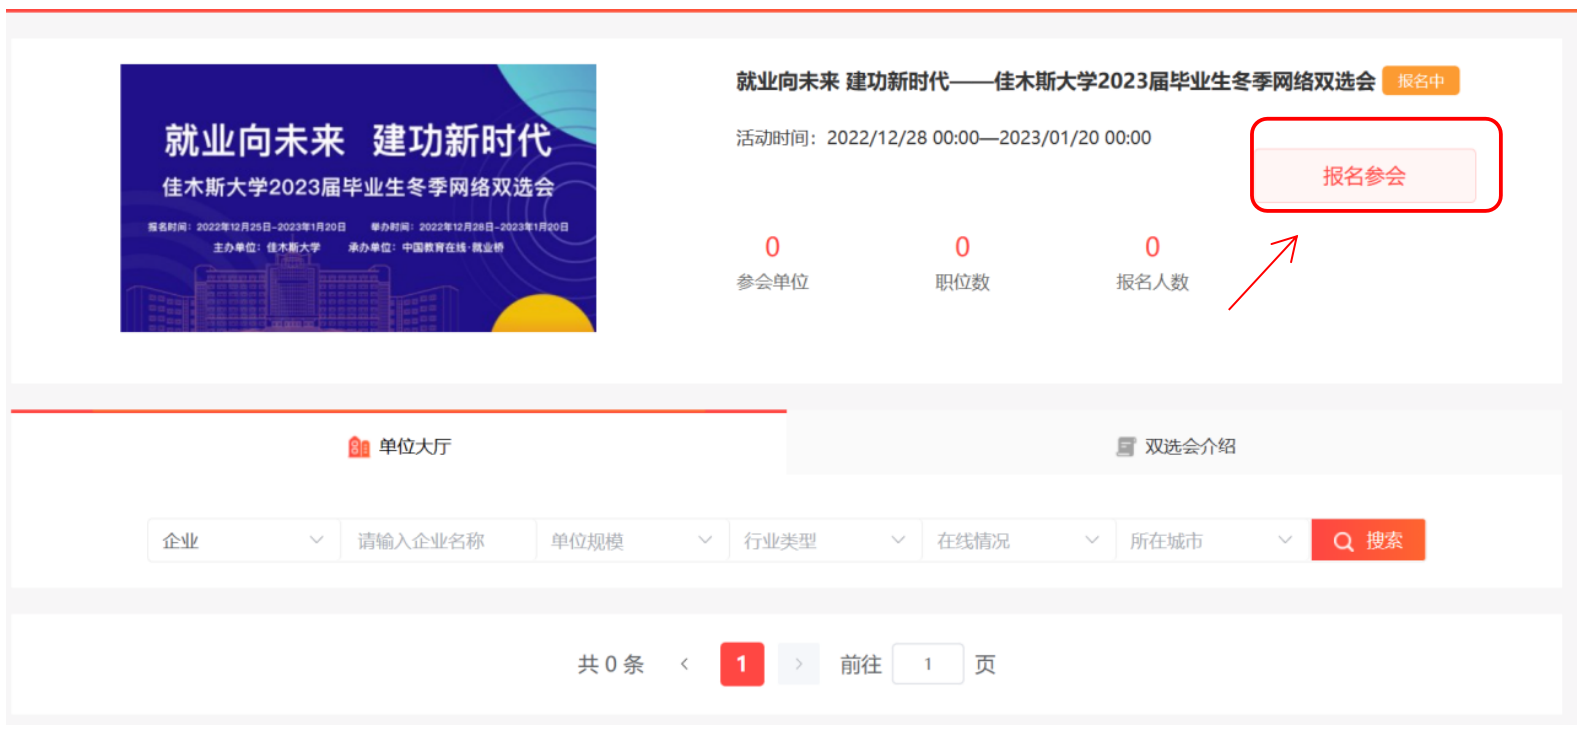Viewport: 1587px width, 735px height.
Task: Click the previous page arrow
Action: [x=685, y=664]
